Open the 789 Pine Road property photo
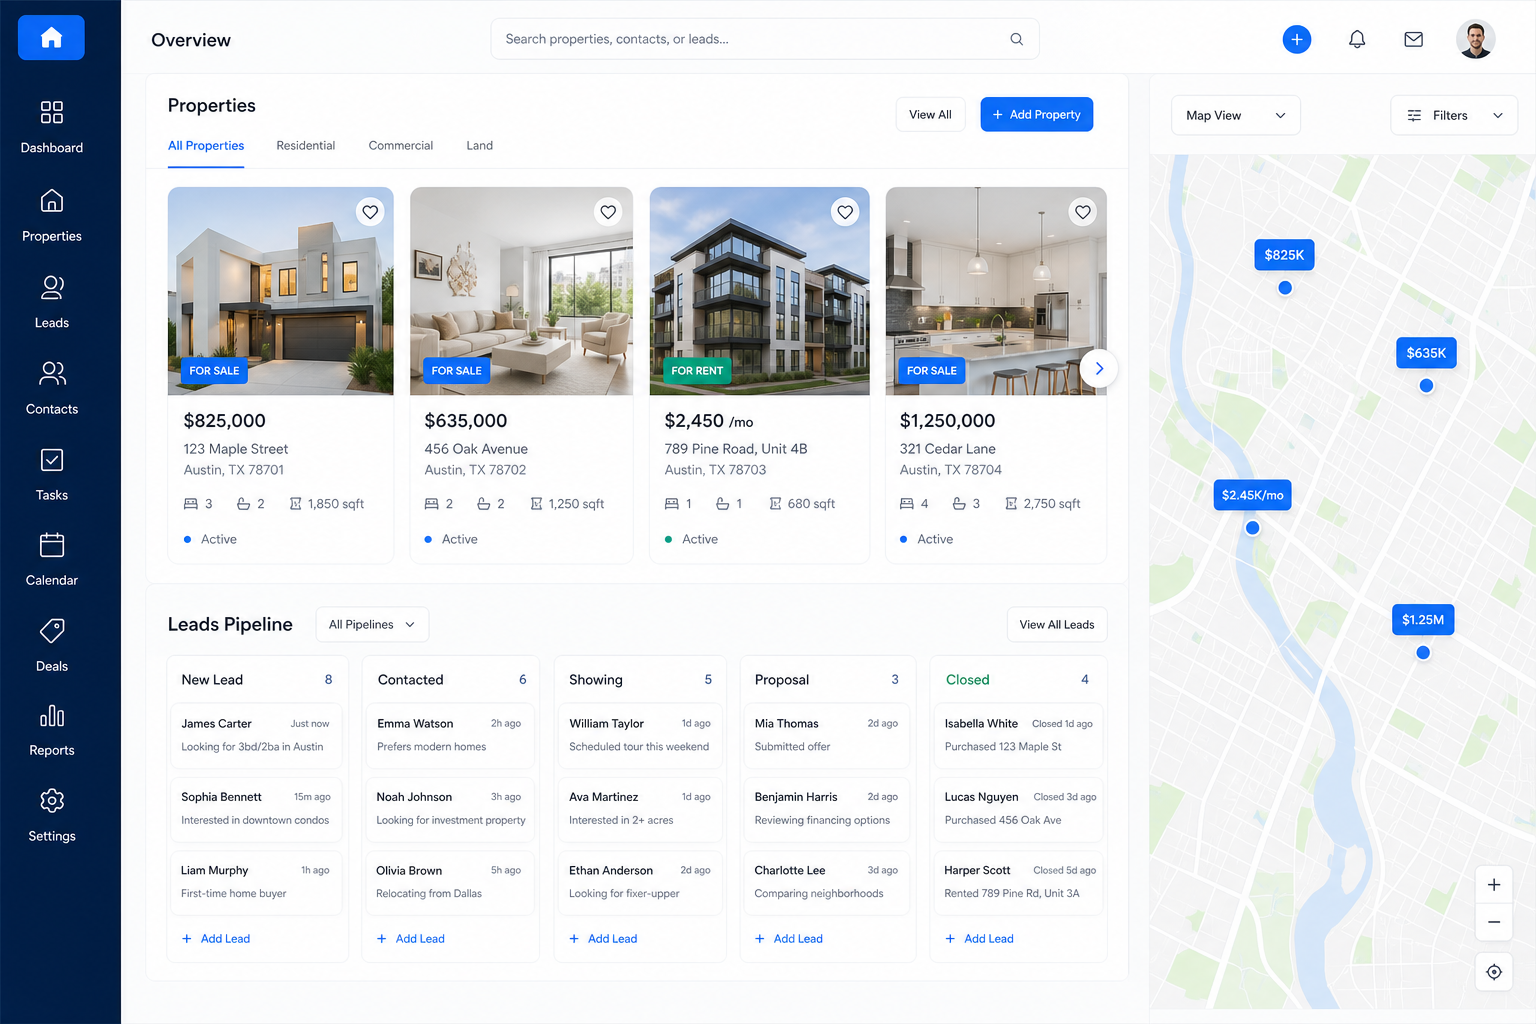 (x=760, y=291)
